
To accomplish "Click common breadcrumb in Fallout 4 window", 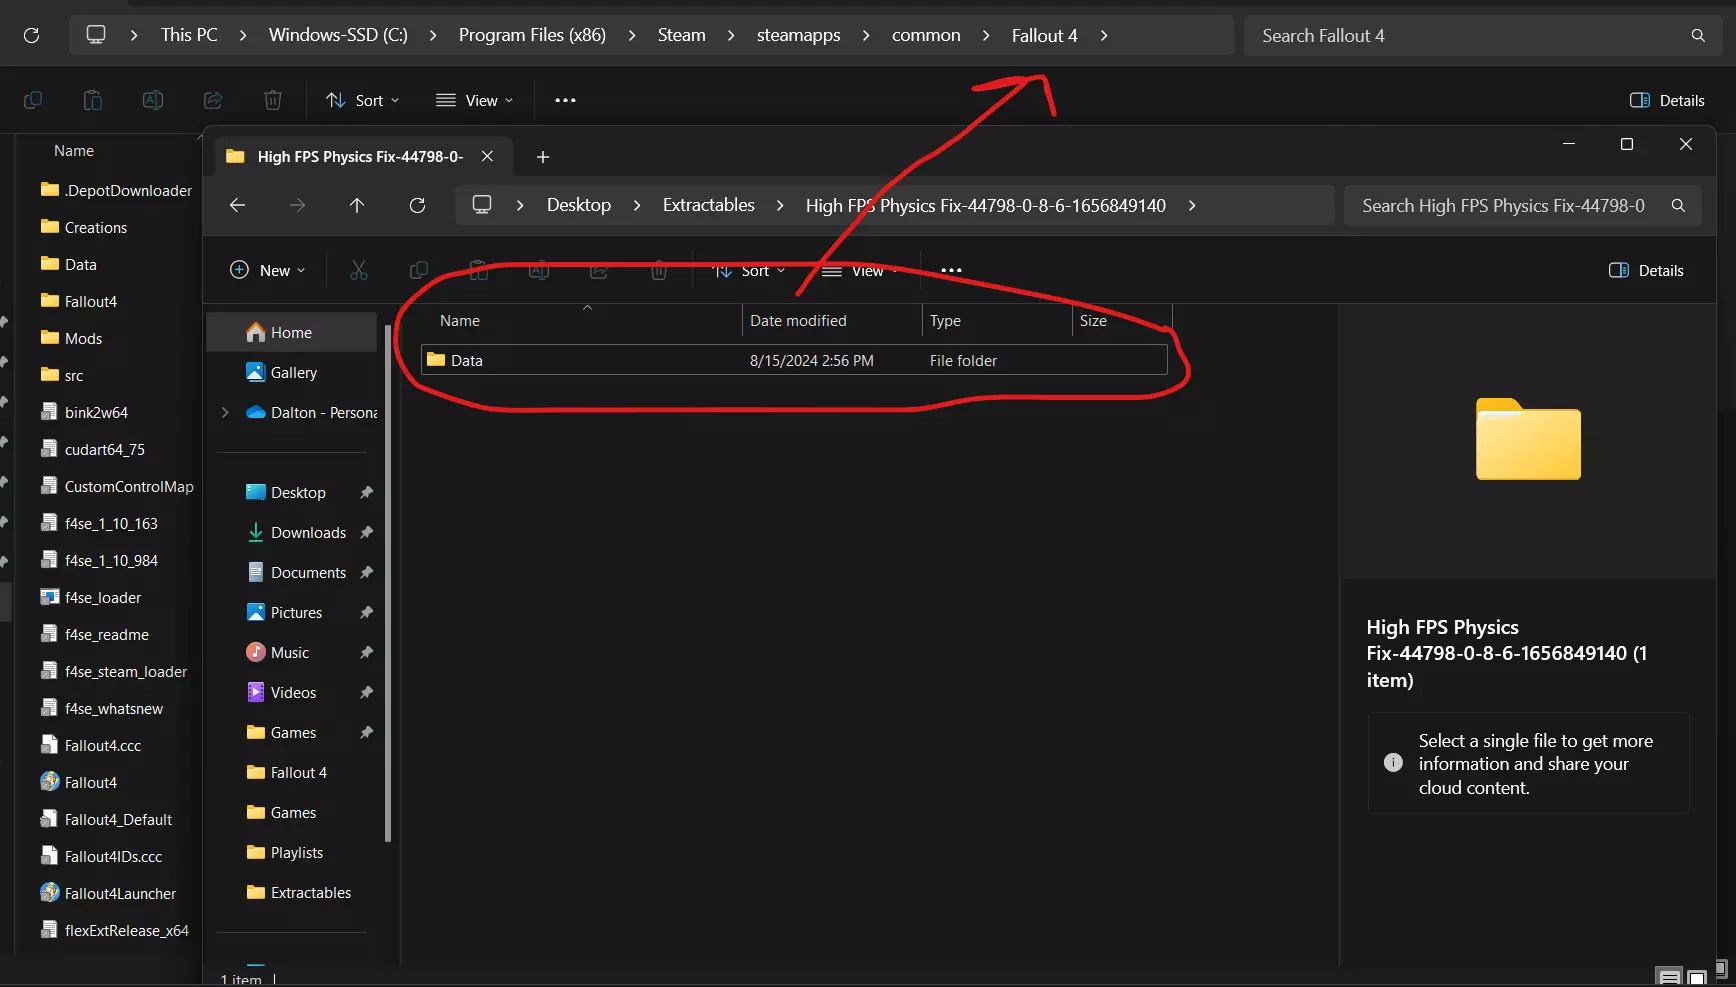I will coord(926,35).
